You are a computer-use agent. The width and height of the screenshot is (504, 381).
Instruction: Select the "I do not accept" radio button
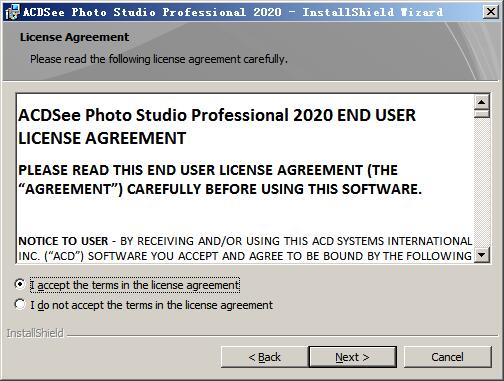(x=20, y=304)
